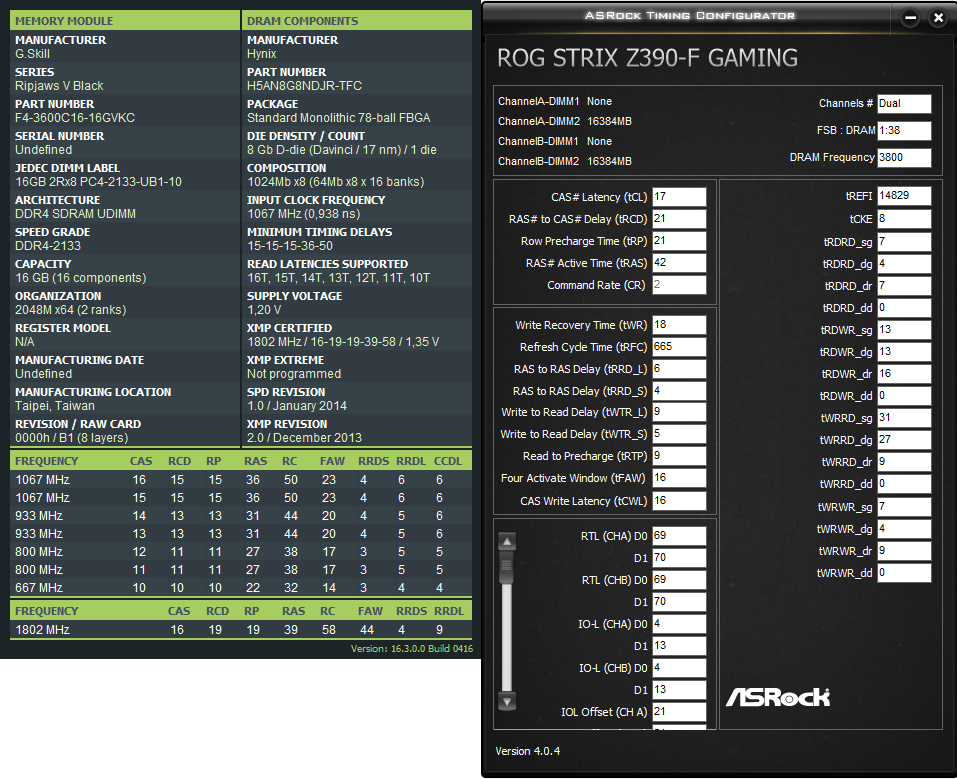Click Version 16.3.0.0 Build 0416 text
The height and width of the screenshot is (779, 957).
pos(411,648)
